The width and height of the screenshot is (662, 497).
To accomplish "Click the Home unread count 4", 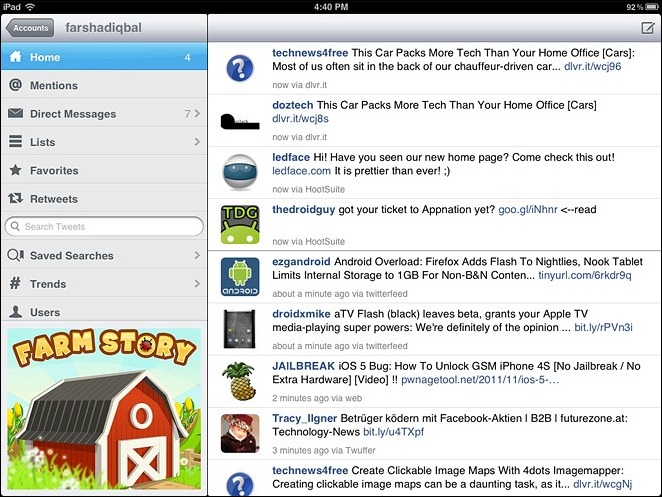I will [x=187, y=57].
